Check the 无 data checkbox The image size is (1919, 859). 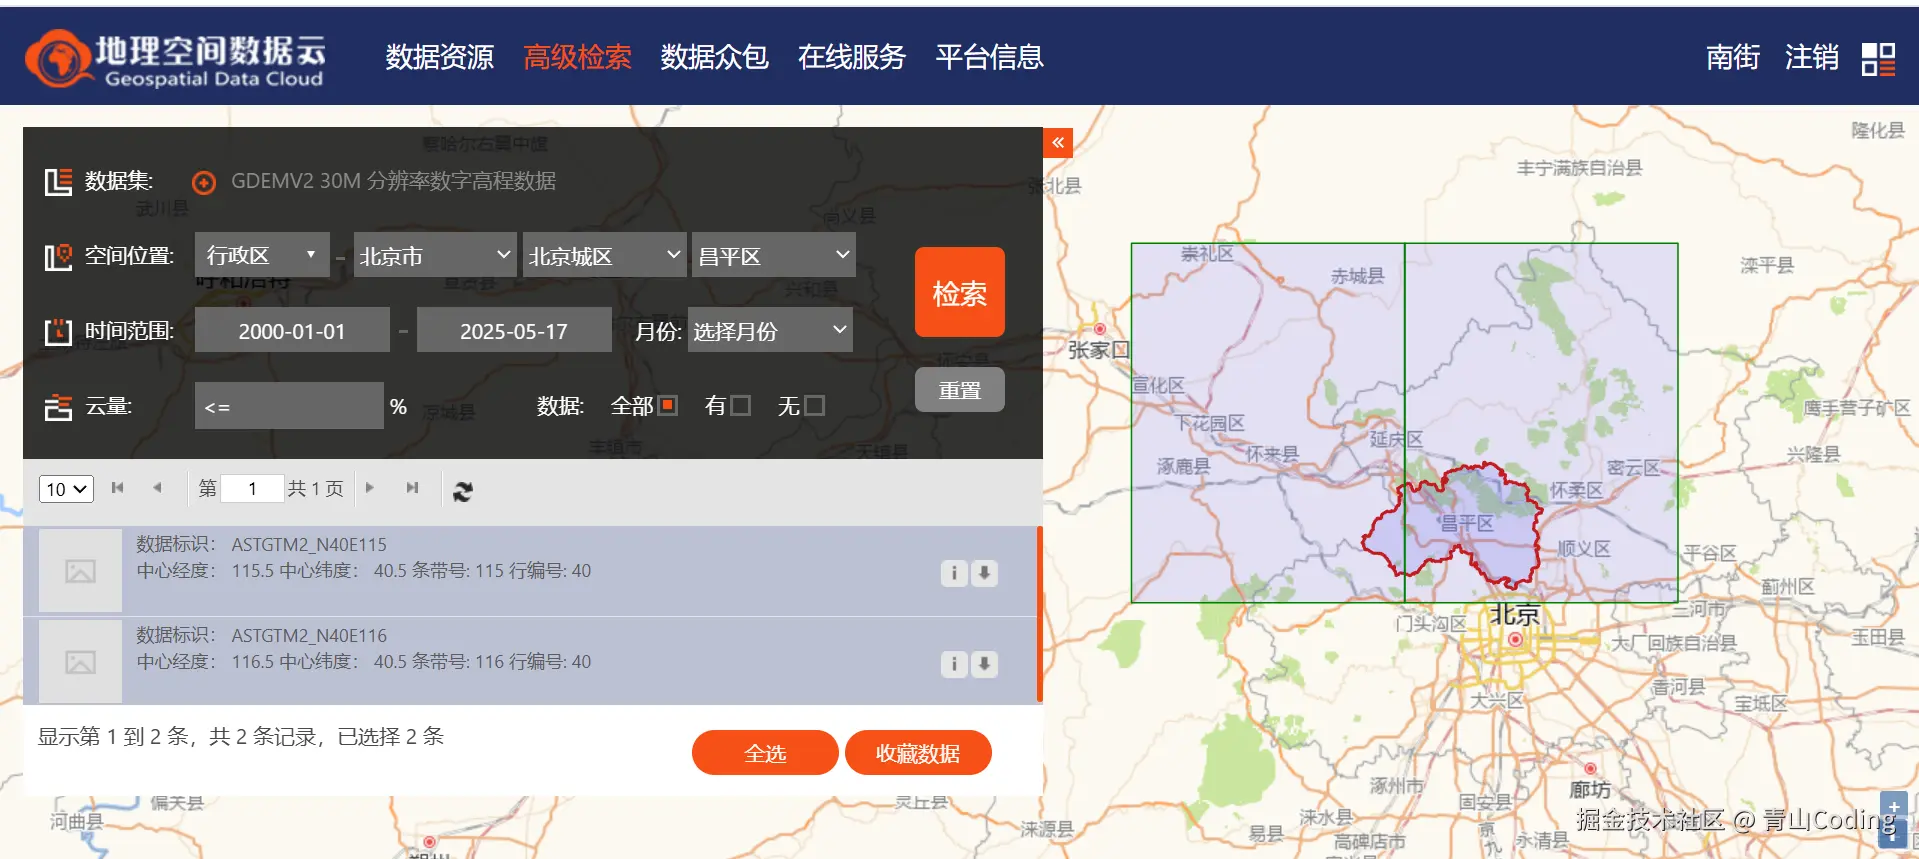(815, 406)
